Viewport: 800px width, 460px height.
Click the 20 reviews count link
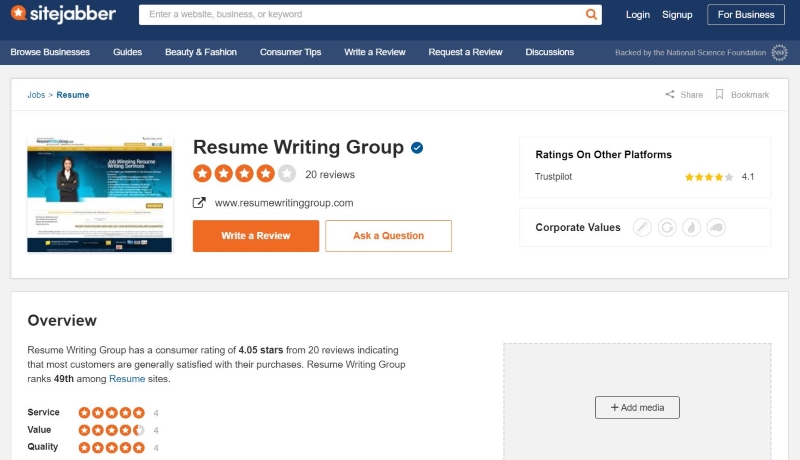[330, 174]
